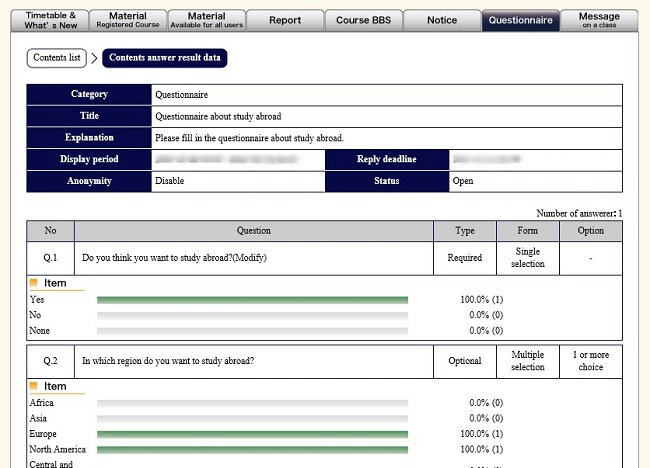This screenshot has height=468, width=650.
Task: Click the orange Item icon under Q.1
Action: [34, 283]
